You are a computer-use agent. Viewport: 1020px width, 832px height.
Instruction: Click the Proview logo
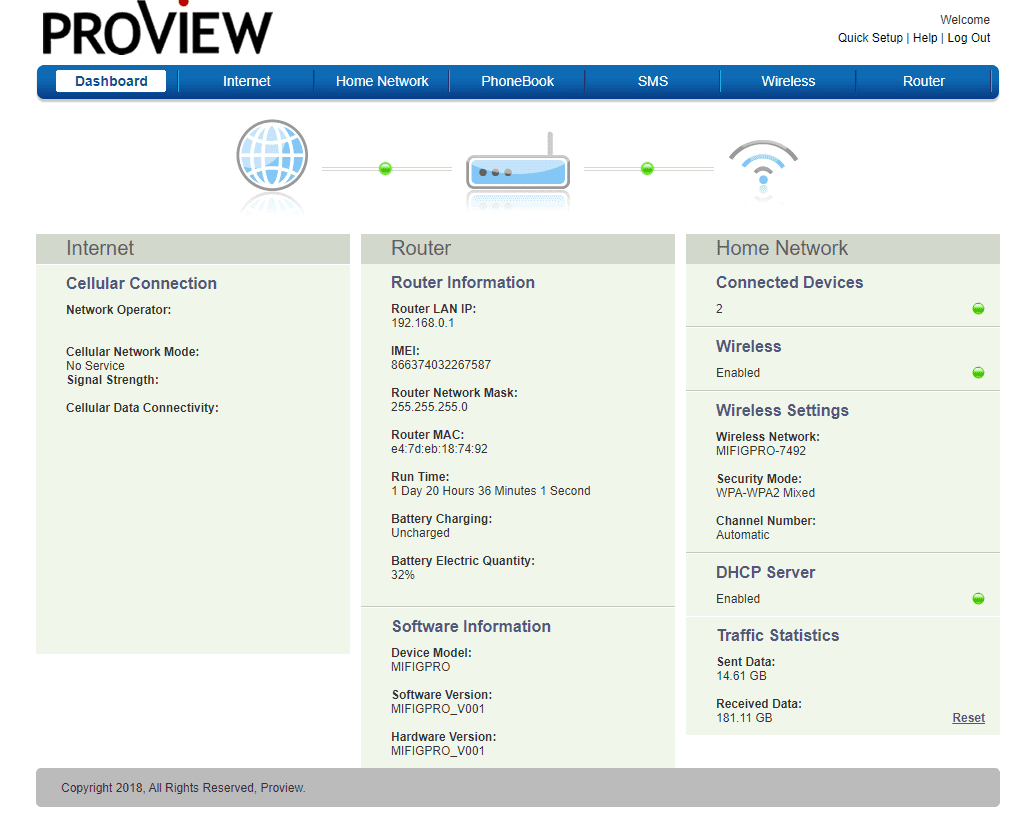click(157, 28)
